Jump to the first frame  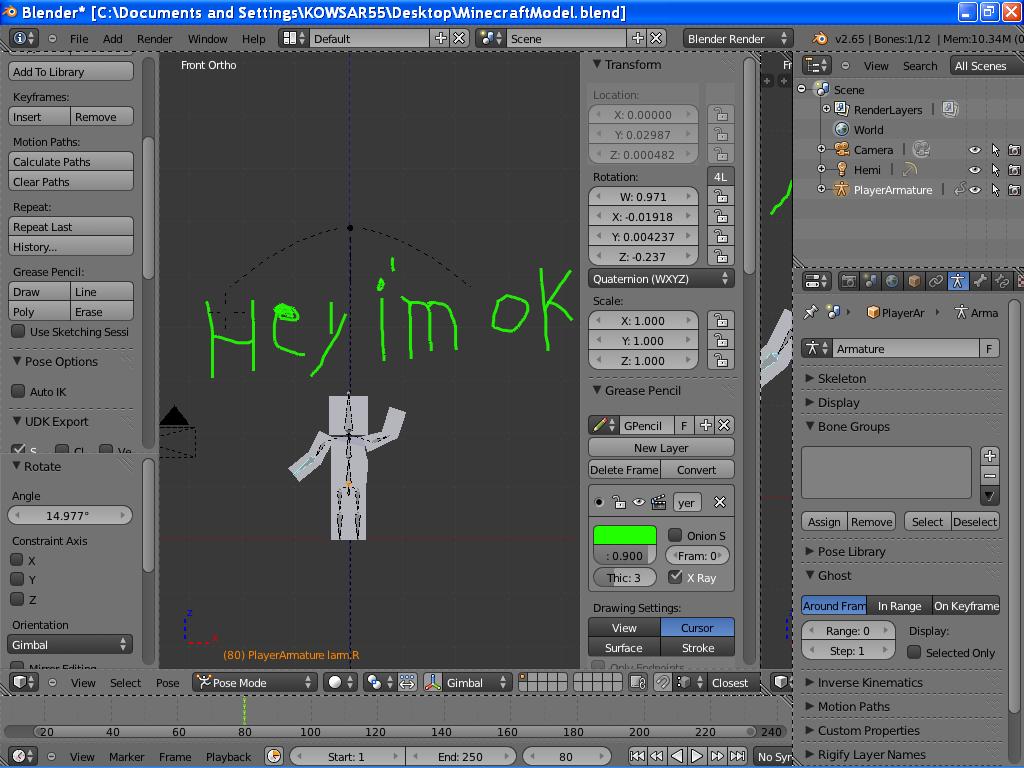637,756
